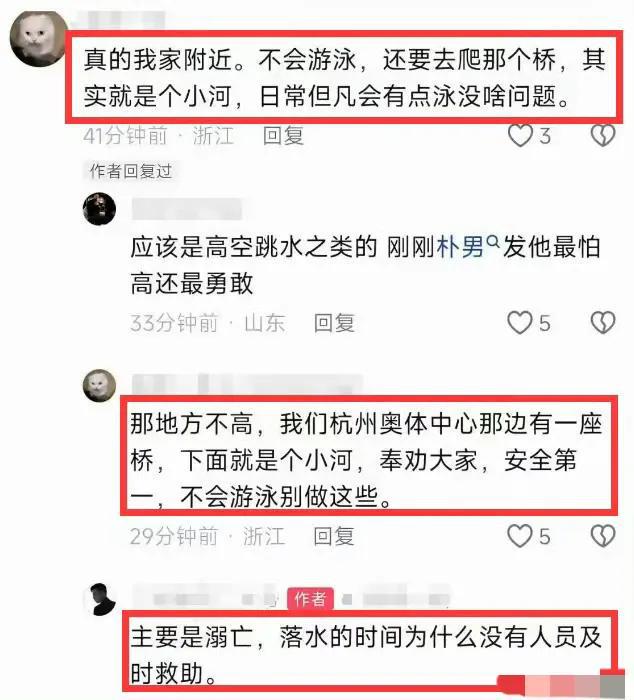Reply to the 33分钟前 山东 comment
The height and width of the screenshot is (700, 634).
(x=334, y=323)
